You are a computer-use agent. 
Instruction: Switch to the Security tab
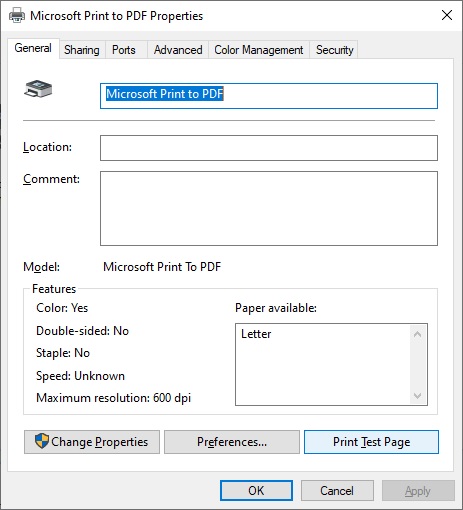coord(334,50)
